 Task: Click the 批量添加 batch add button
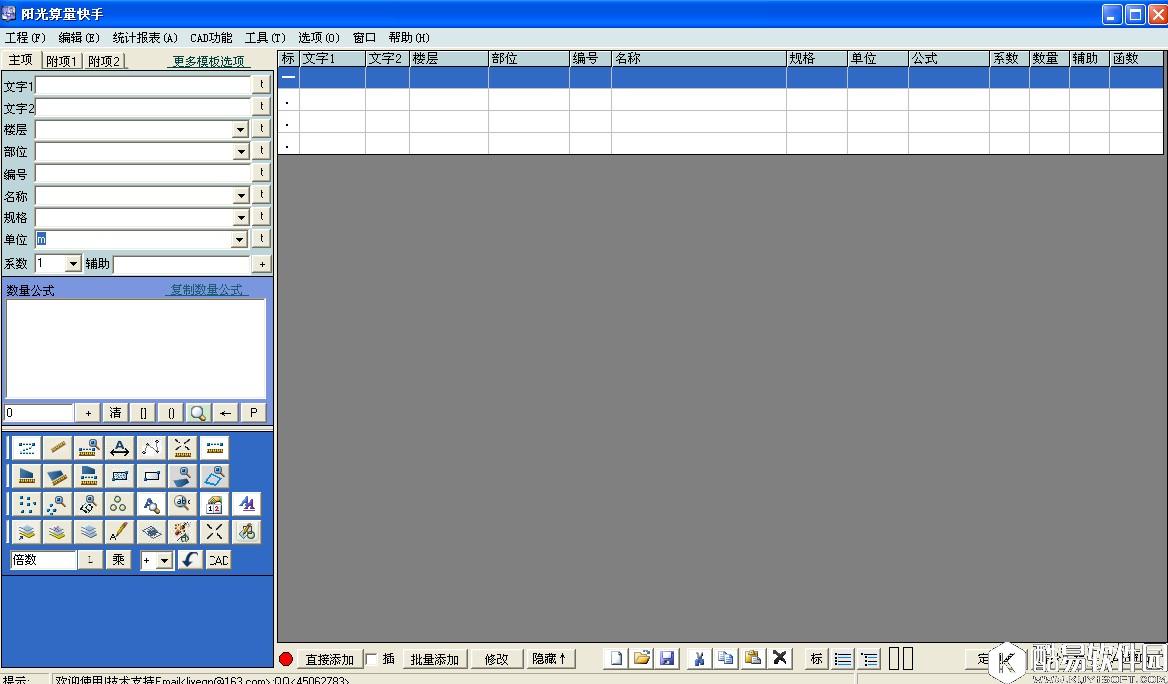tap(434, 658)
